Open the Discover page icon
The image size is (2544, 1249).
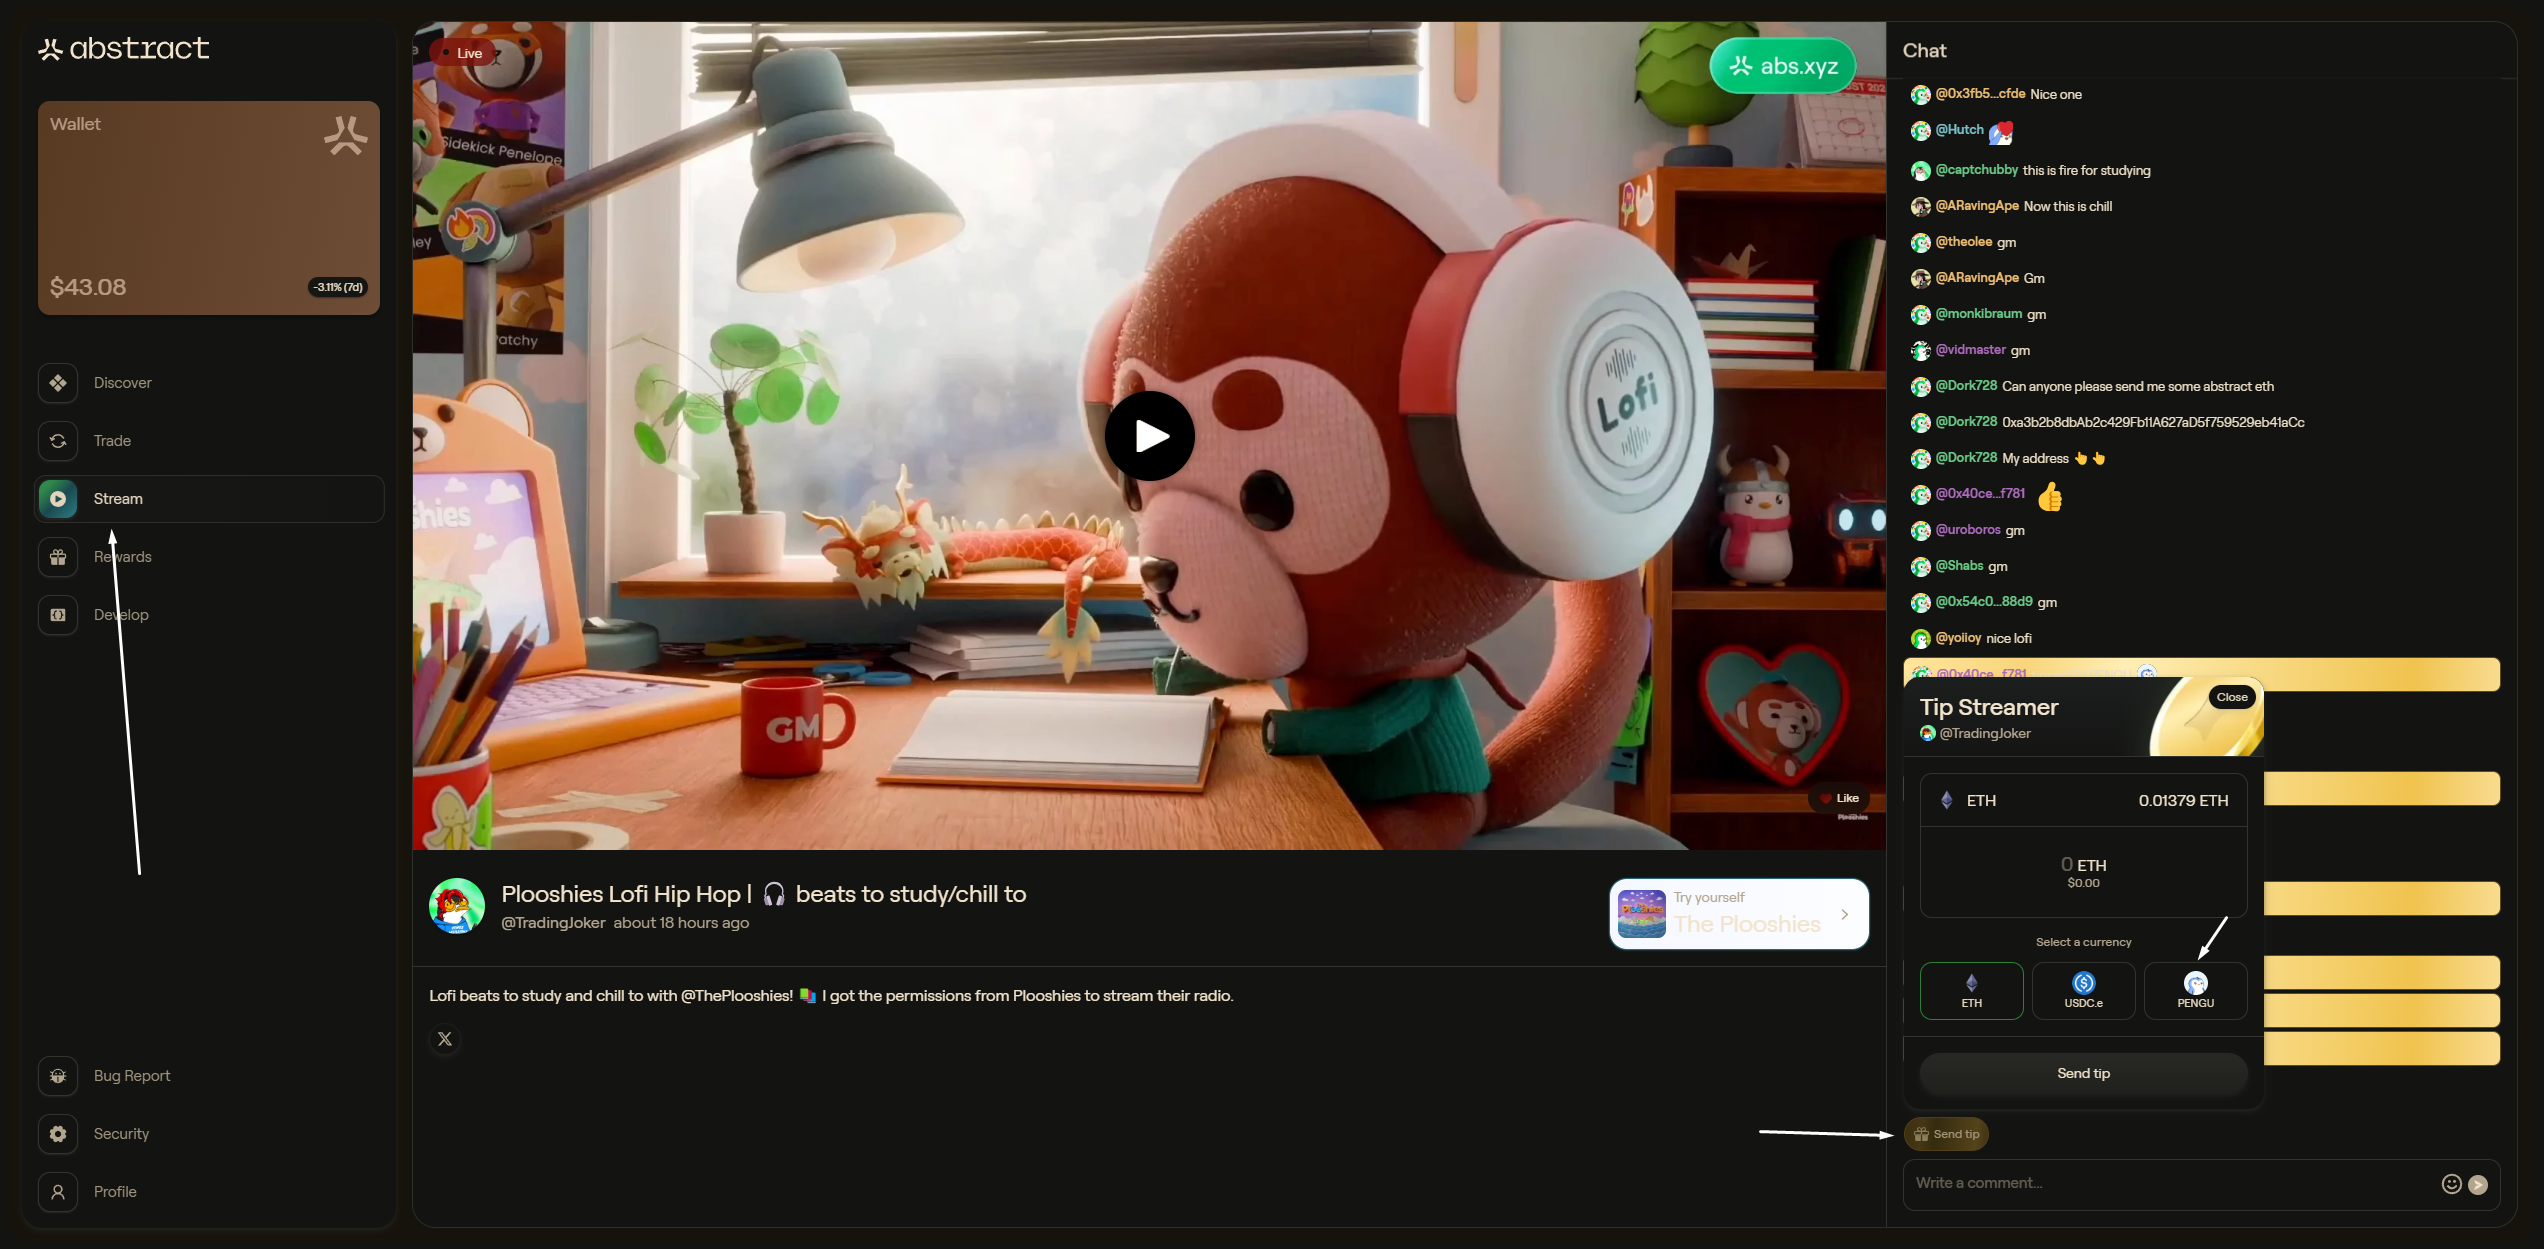coord(58,383)
